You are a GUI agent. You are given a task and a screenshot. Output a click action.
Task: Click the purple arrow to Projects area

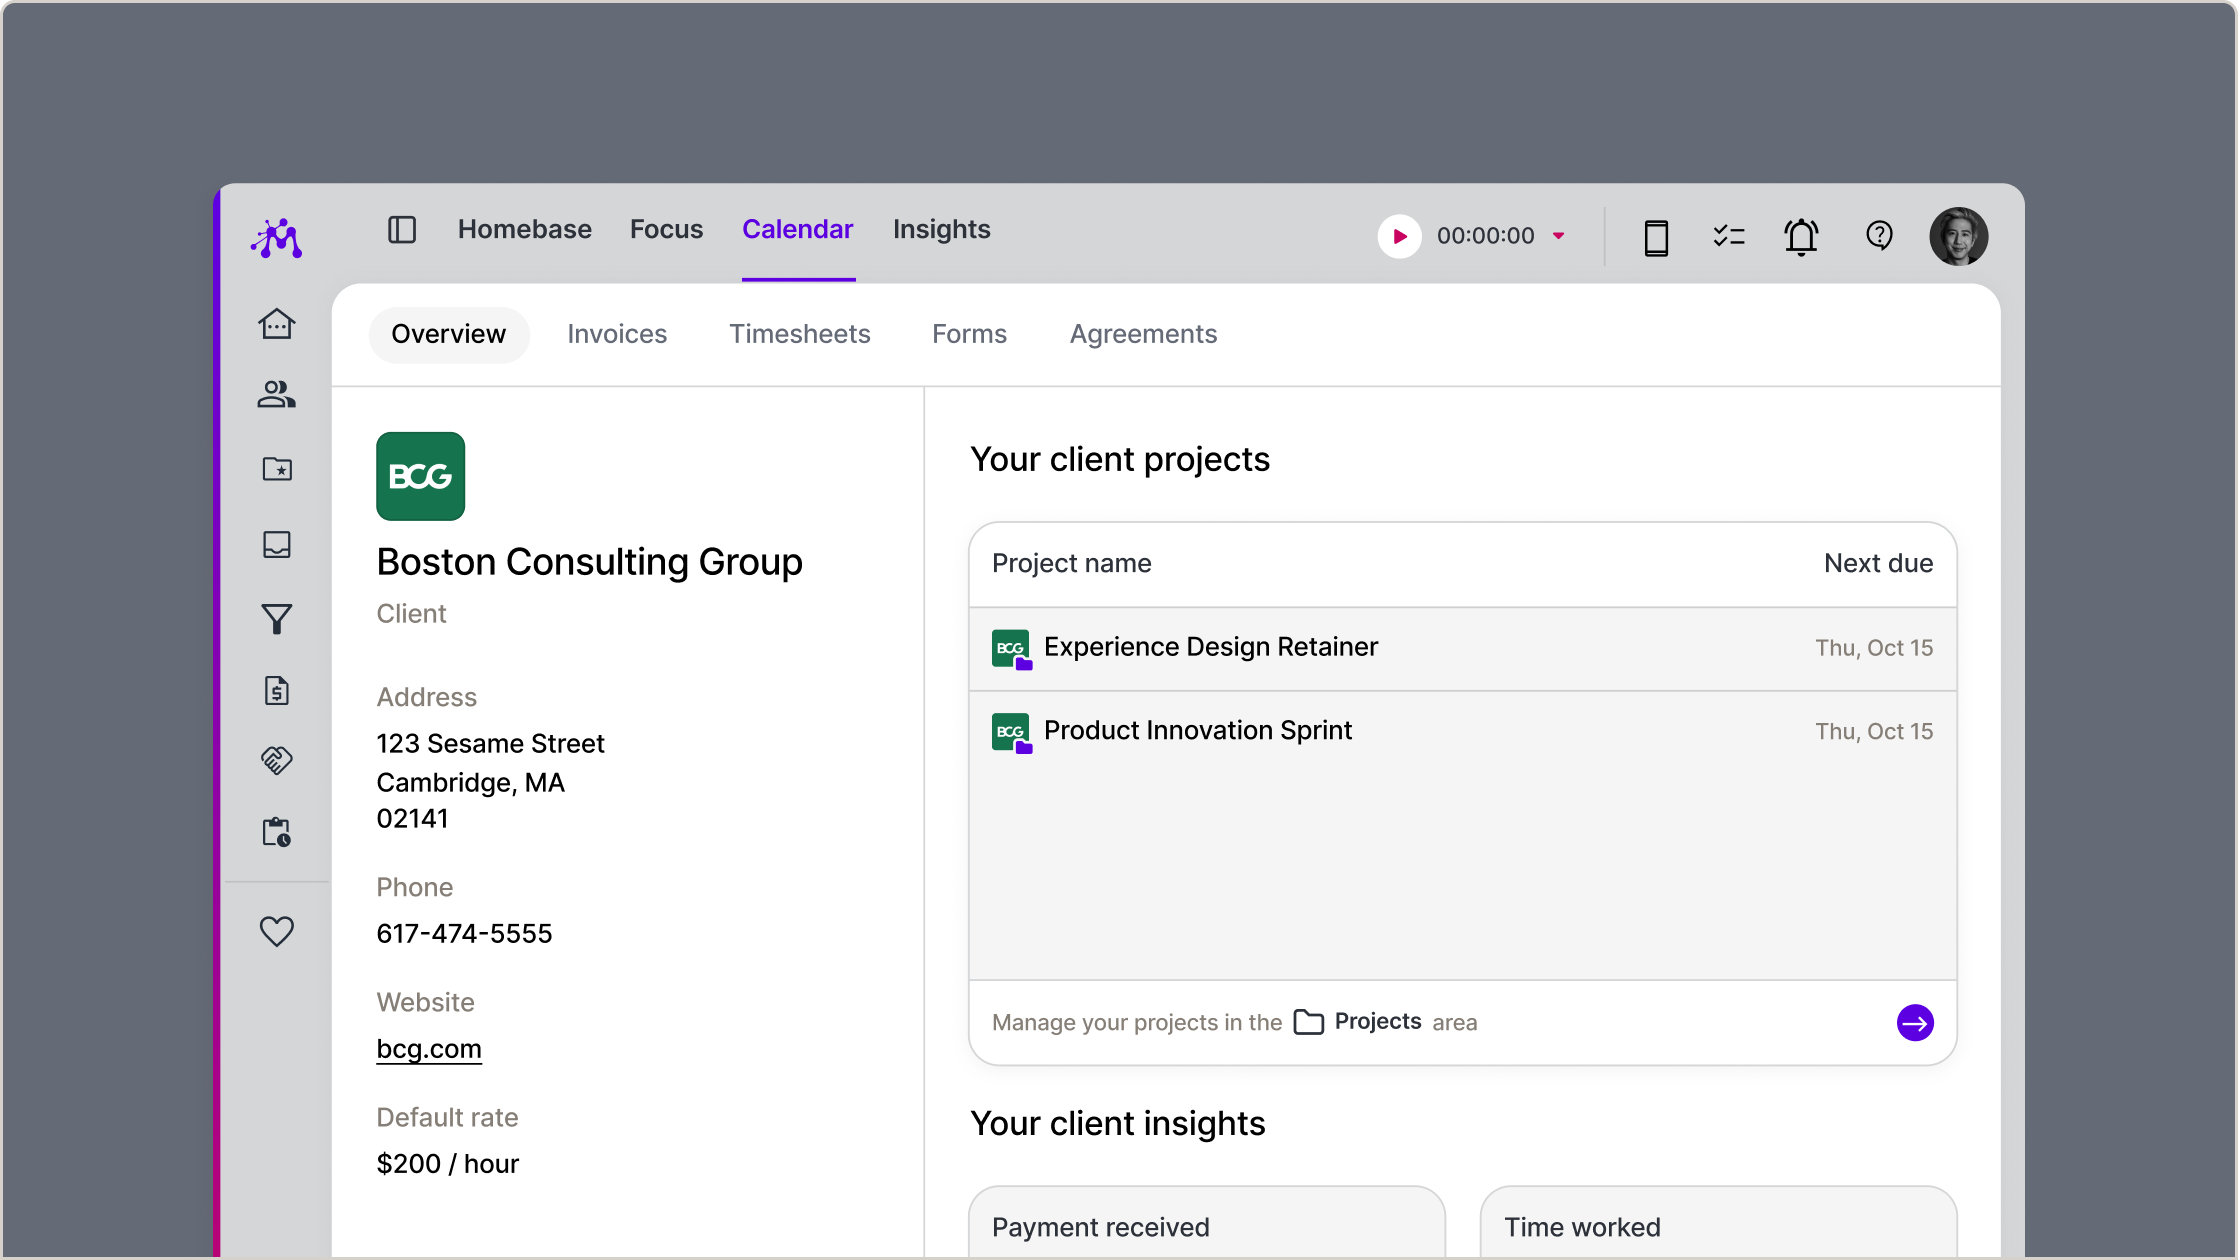1915,1023
